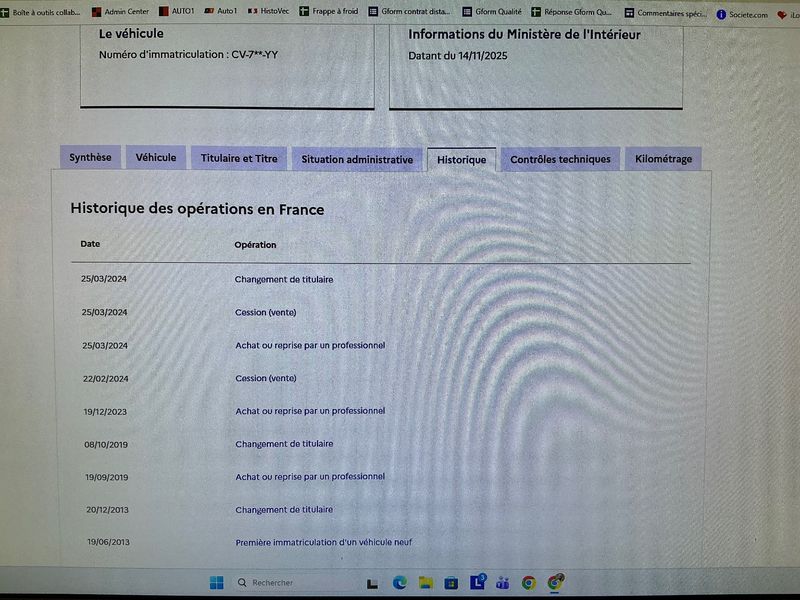Open Microsoft Teams from taskbar

pyautogui.click(x=503, y=583)
